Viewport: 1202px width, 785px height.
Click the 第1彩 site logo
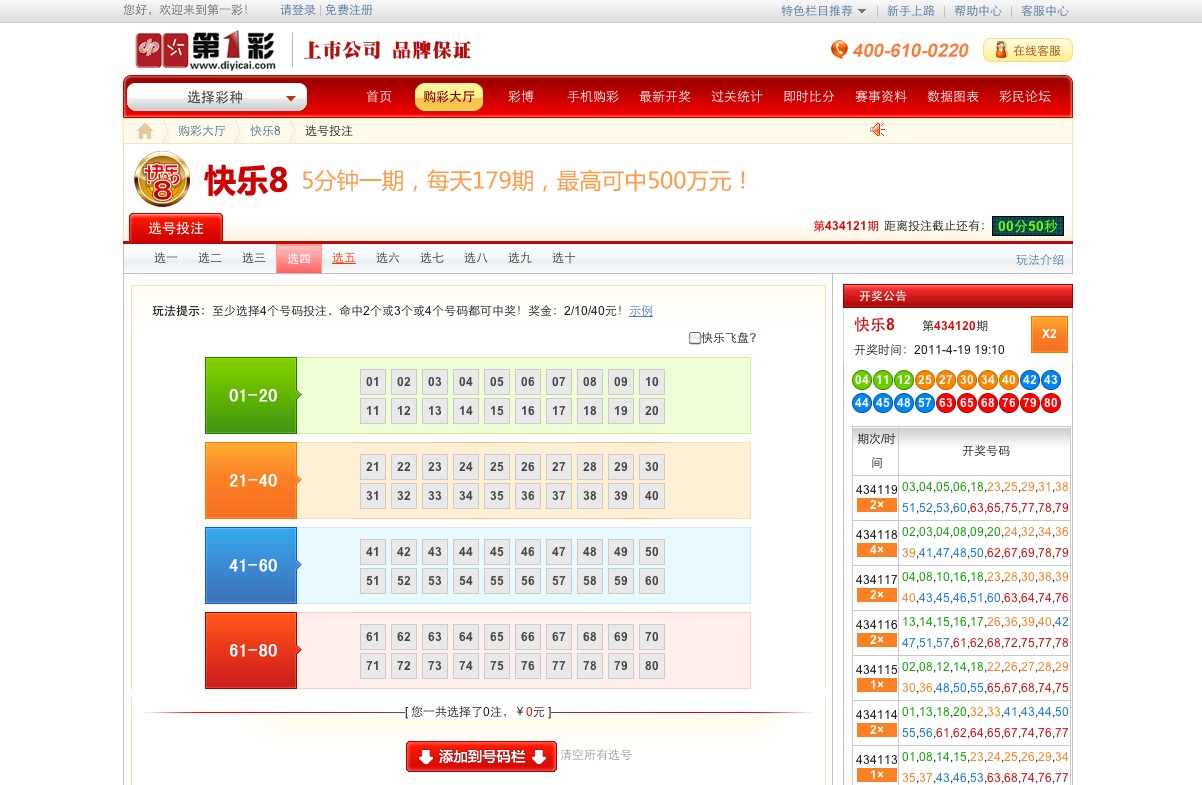[x=206, y=50]
